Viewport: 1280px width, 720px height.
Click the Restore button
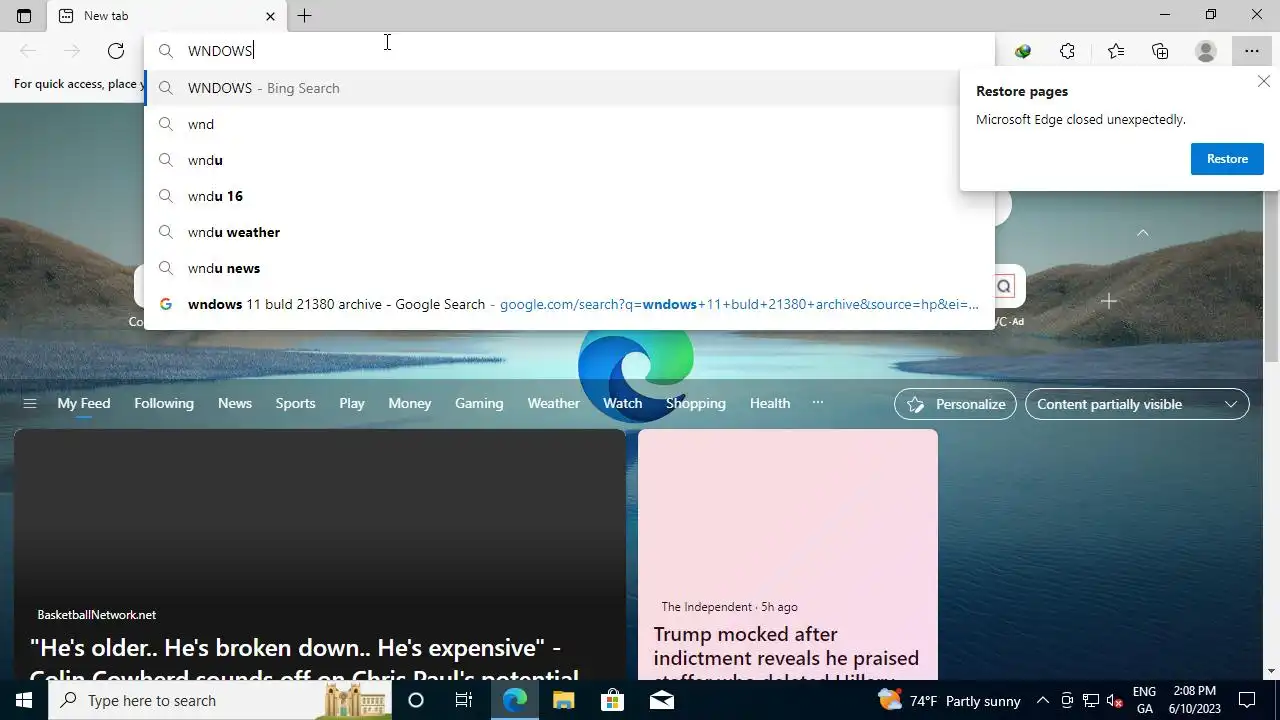click(1227, 159)
